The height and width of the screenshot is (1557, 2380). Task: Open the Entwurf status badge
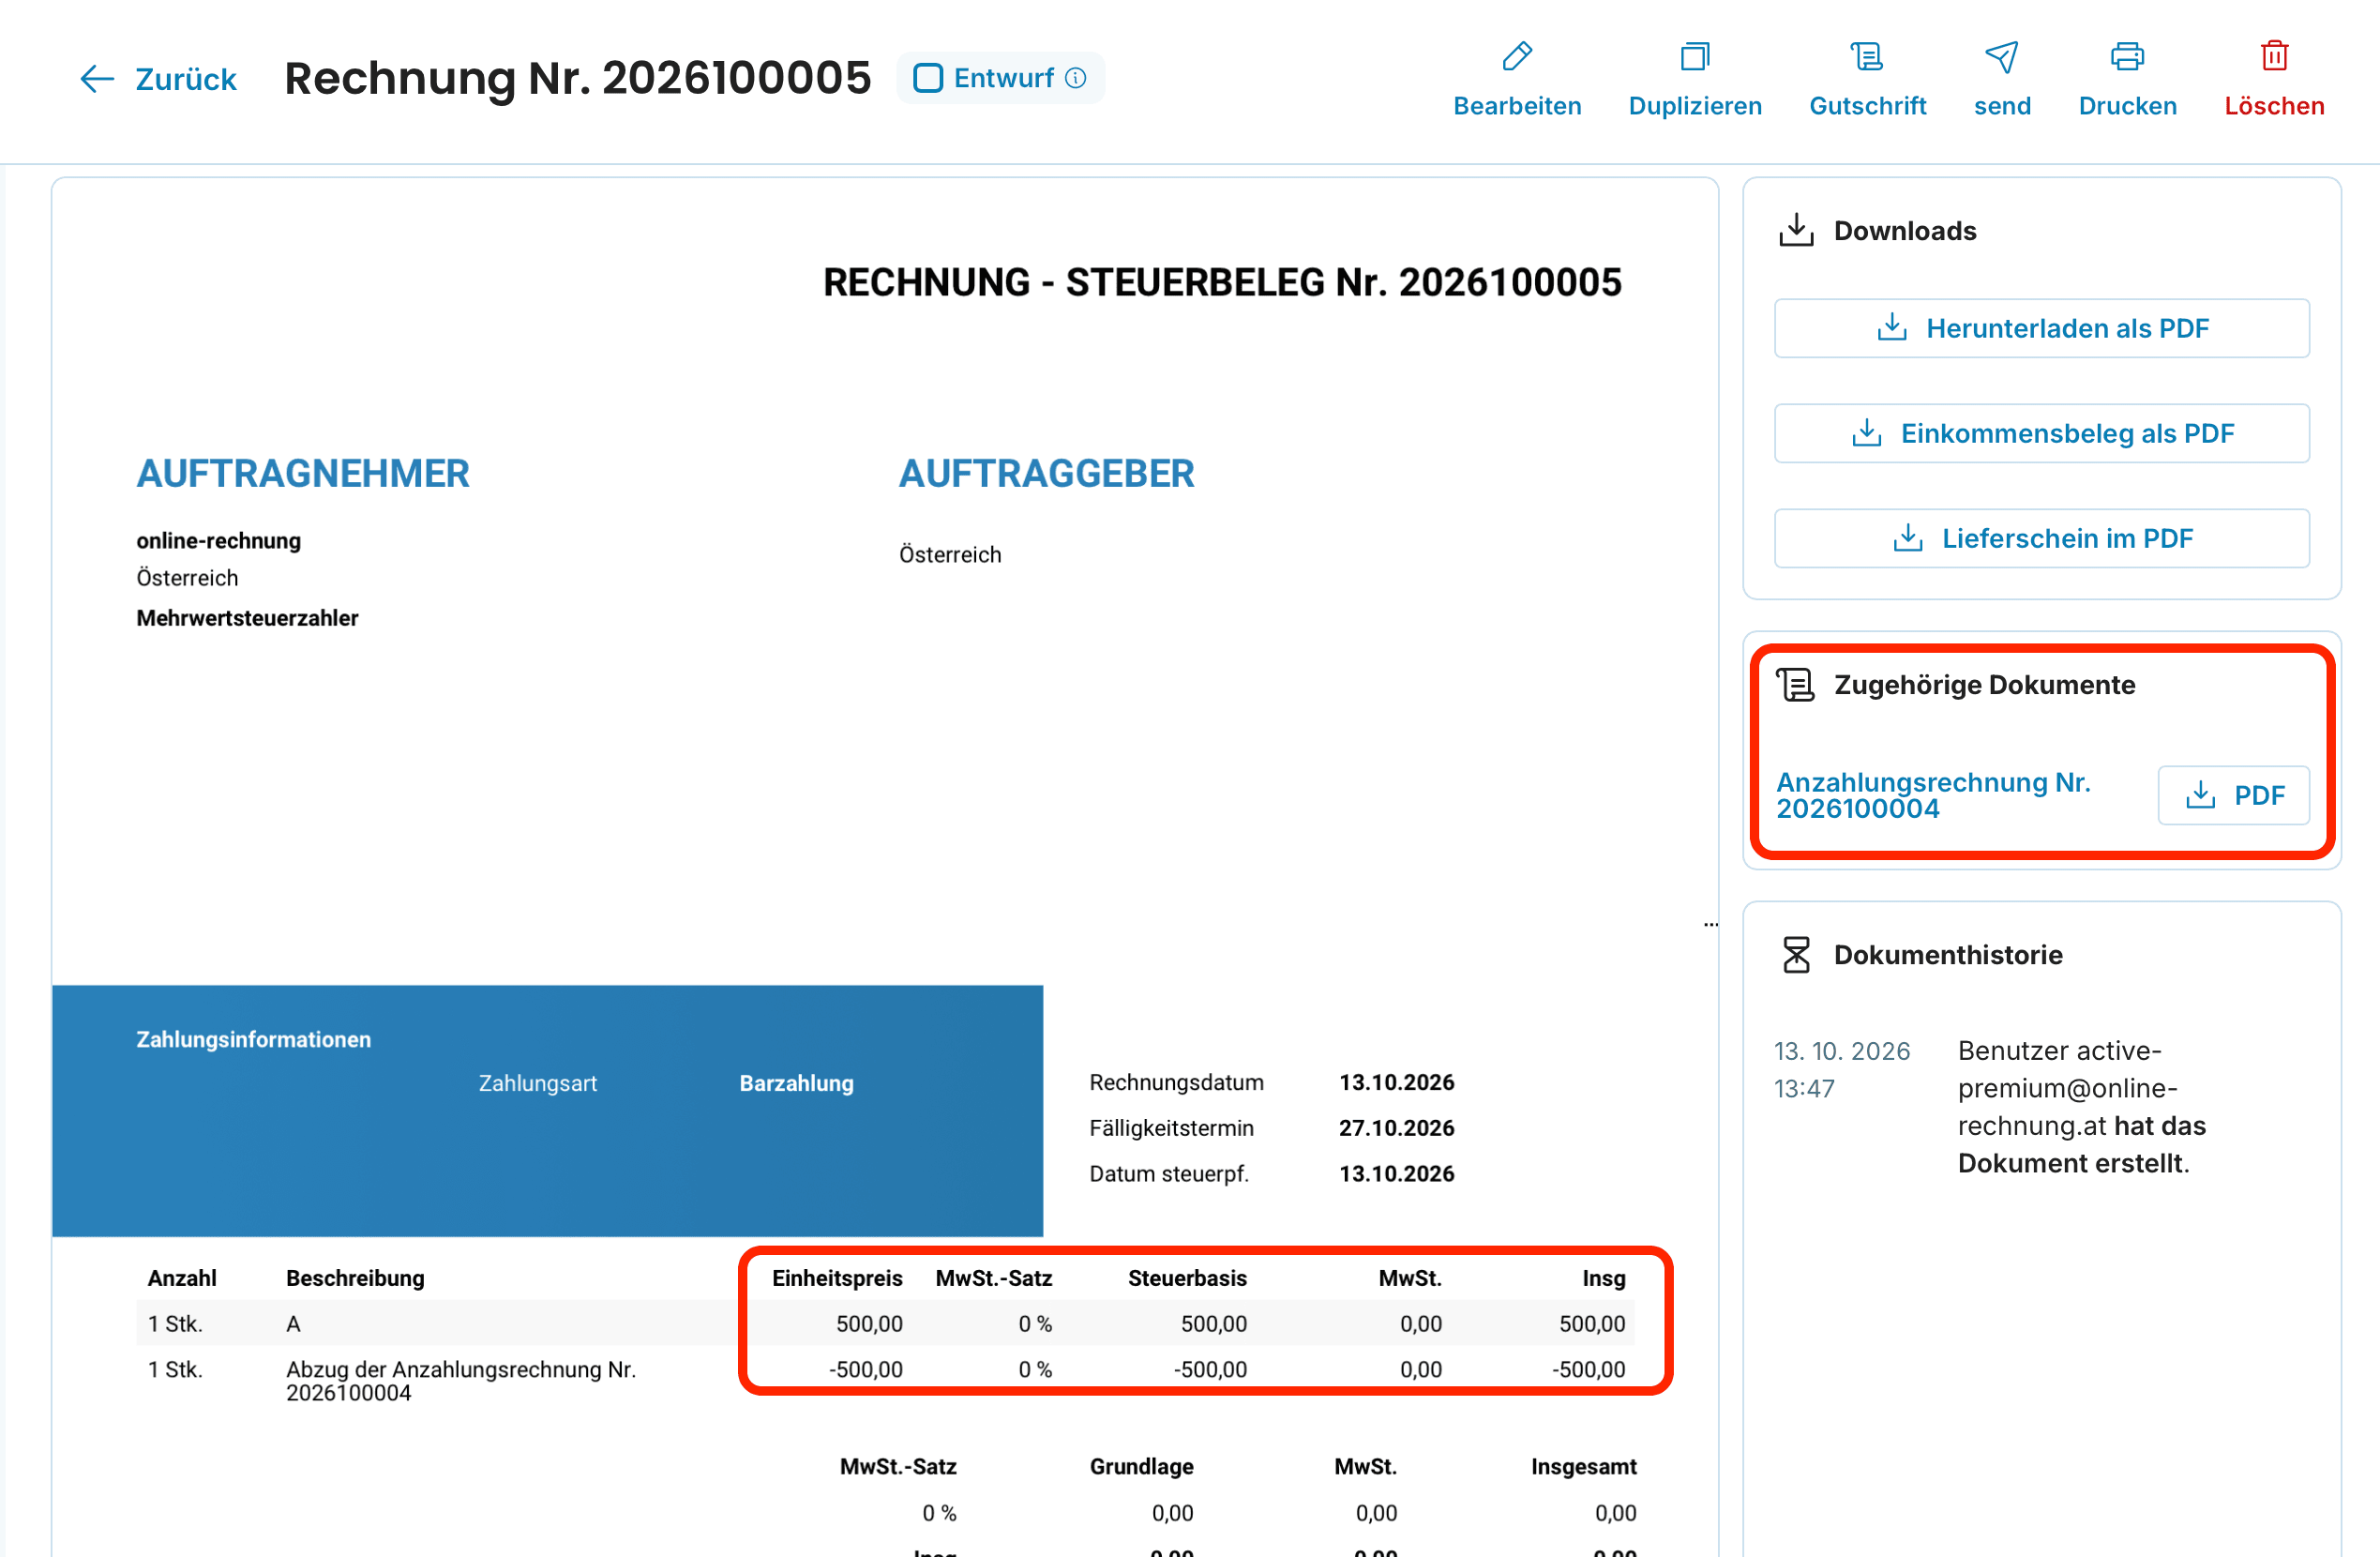tap(1000, 78)
